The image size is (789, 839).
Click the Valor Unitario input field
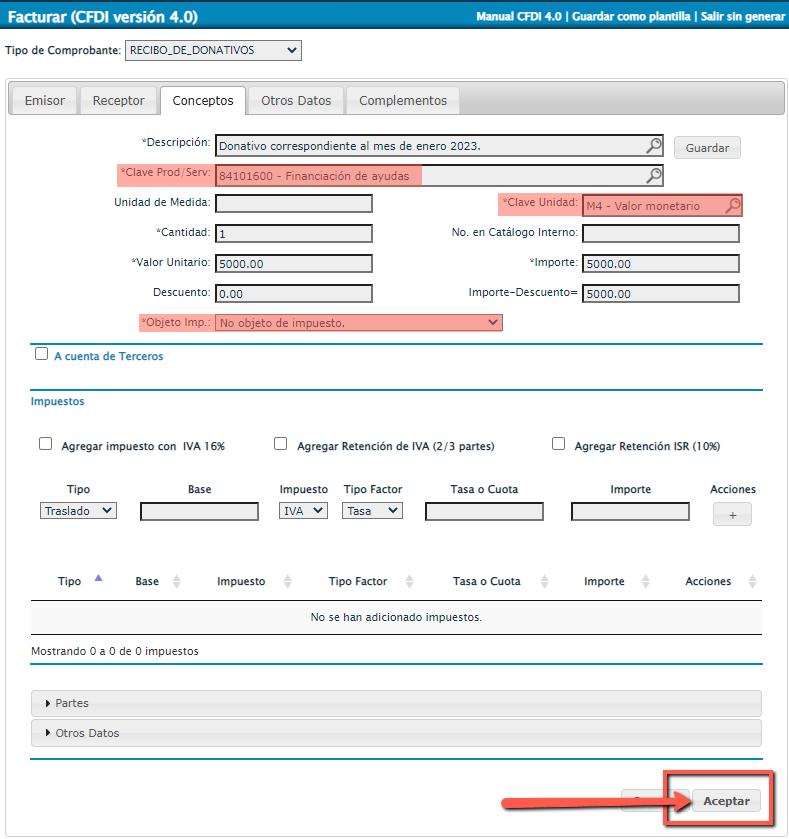coord(294,264)
